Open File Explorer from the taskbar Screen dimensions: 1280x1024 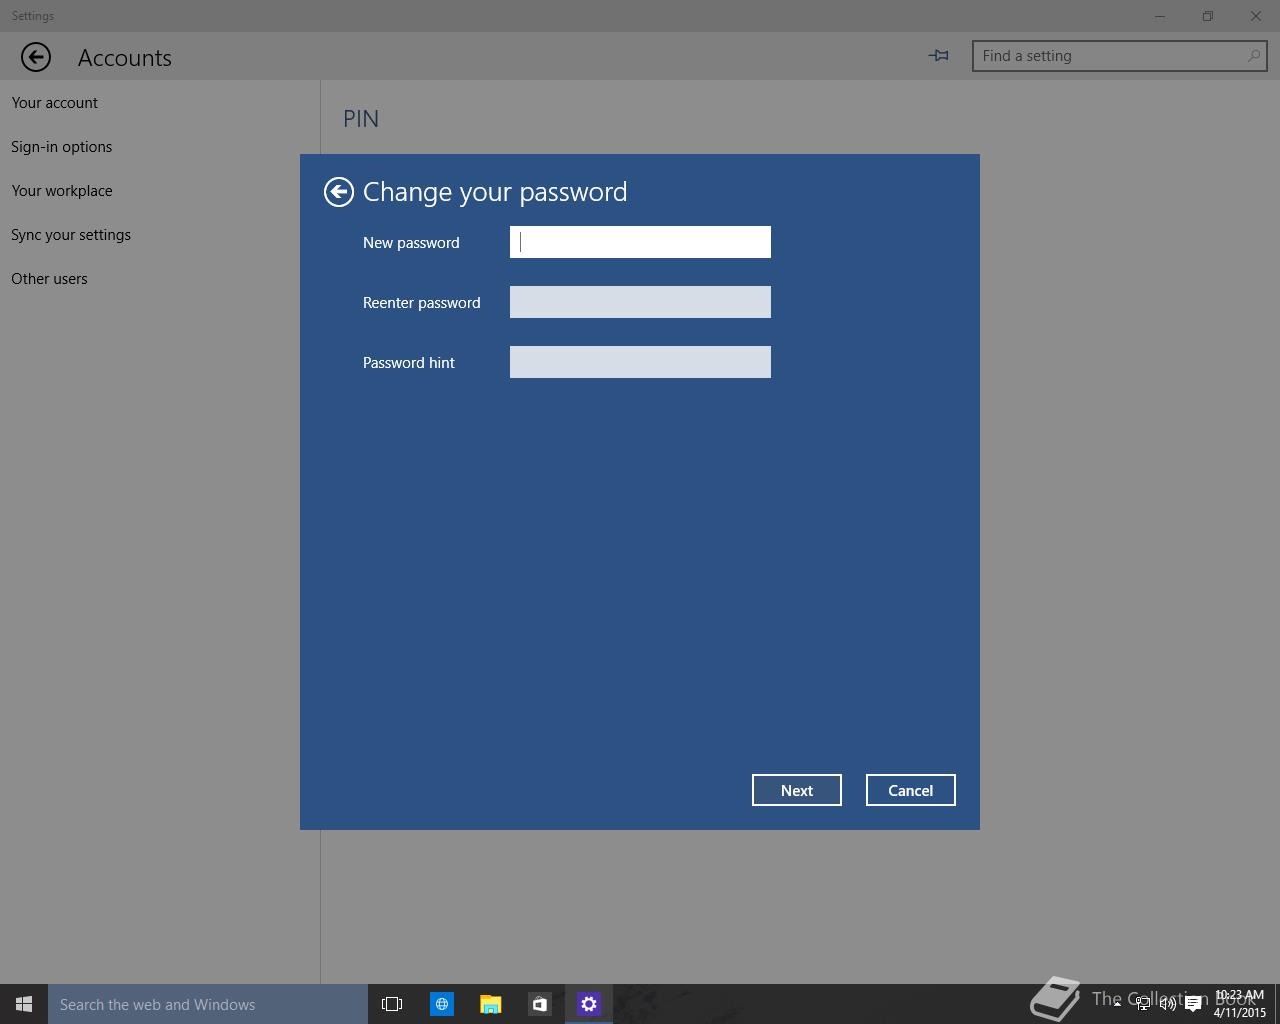click(490, 1004)
